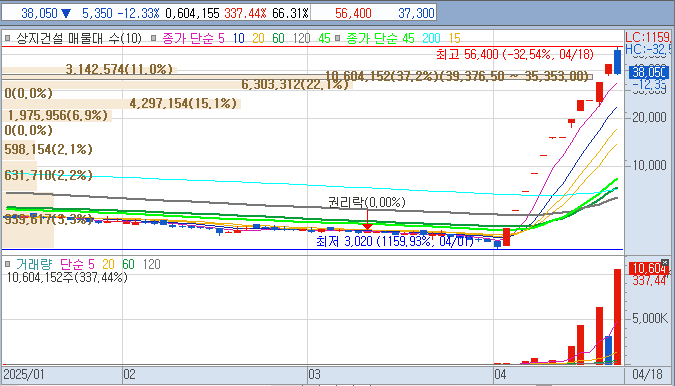Click the tallest red volume bar

tap(617, 317)
